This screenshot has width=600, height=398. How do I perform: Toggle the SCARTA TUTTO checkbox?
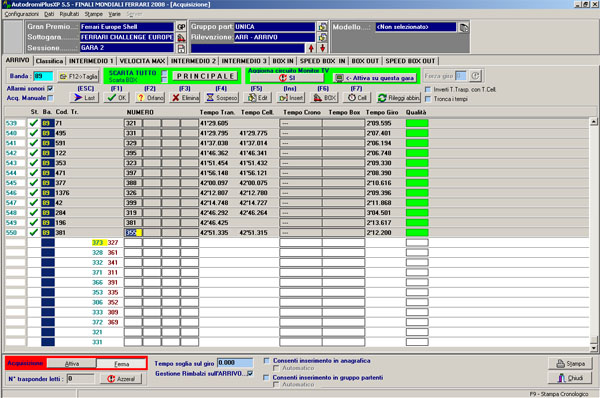pos(164,73)
